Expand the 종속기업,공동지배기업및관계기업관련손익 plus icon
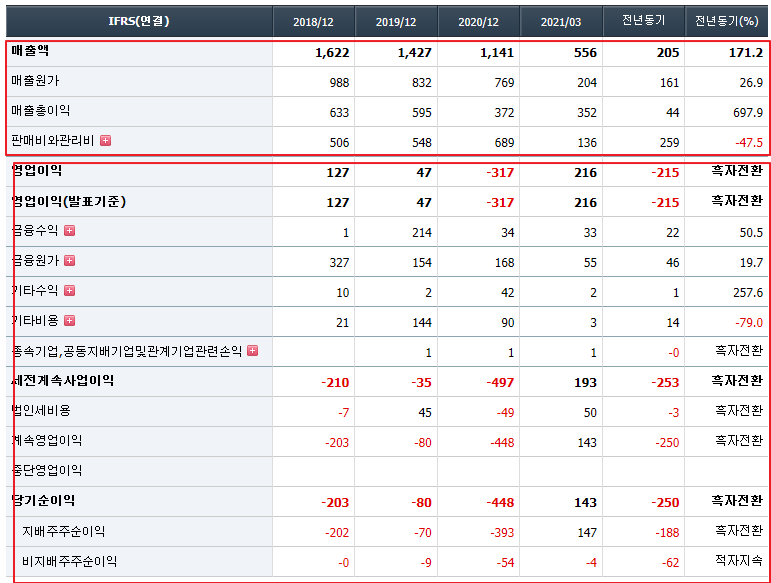This screenshot has height=583, width=771. [252, 351]
